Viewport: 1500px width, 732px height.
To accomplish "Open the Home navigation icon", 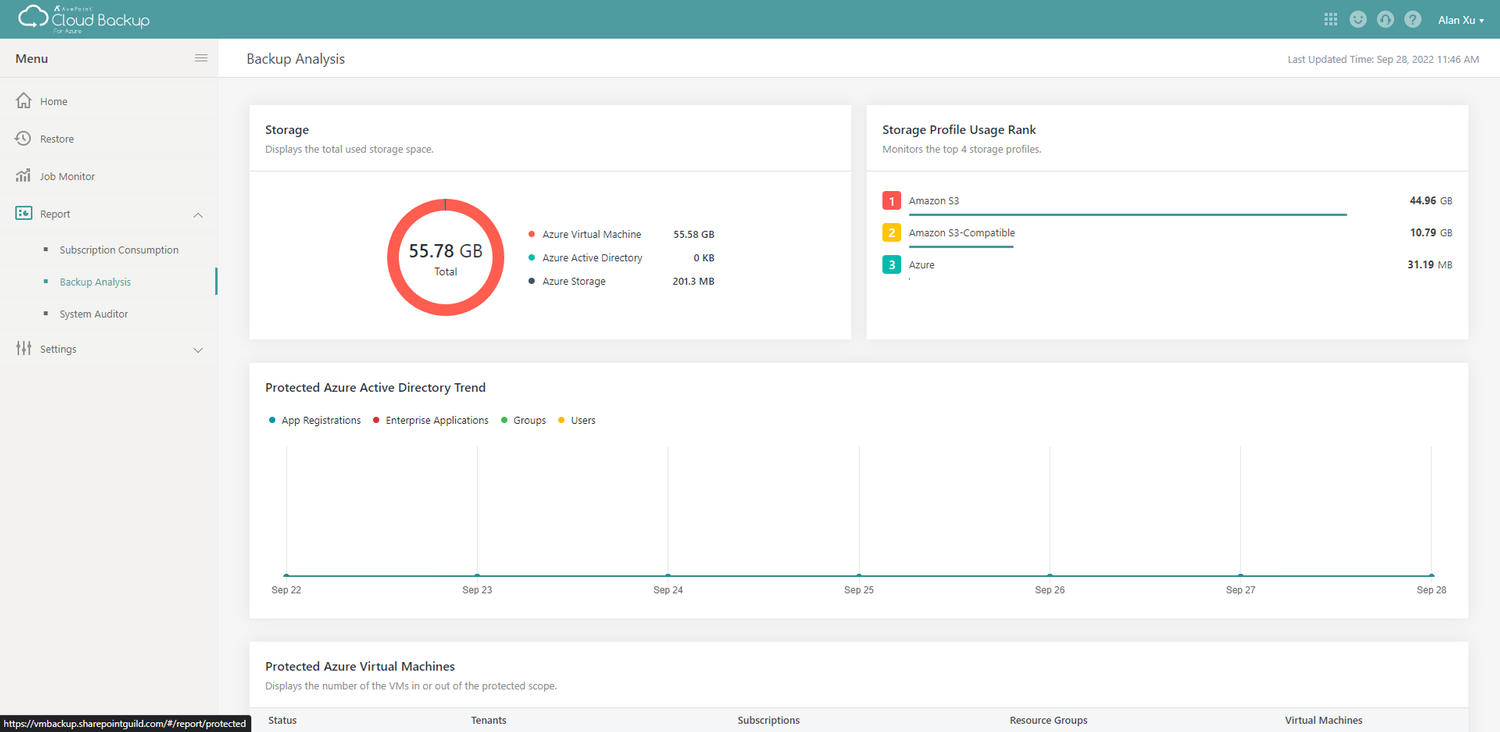I will tap(22, 101).
